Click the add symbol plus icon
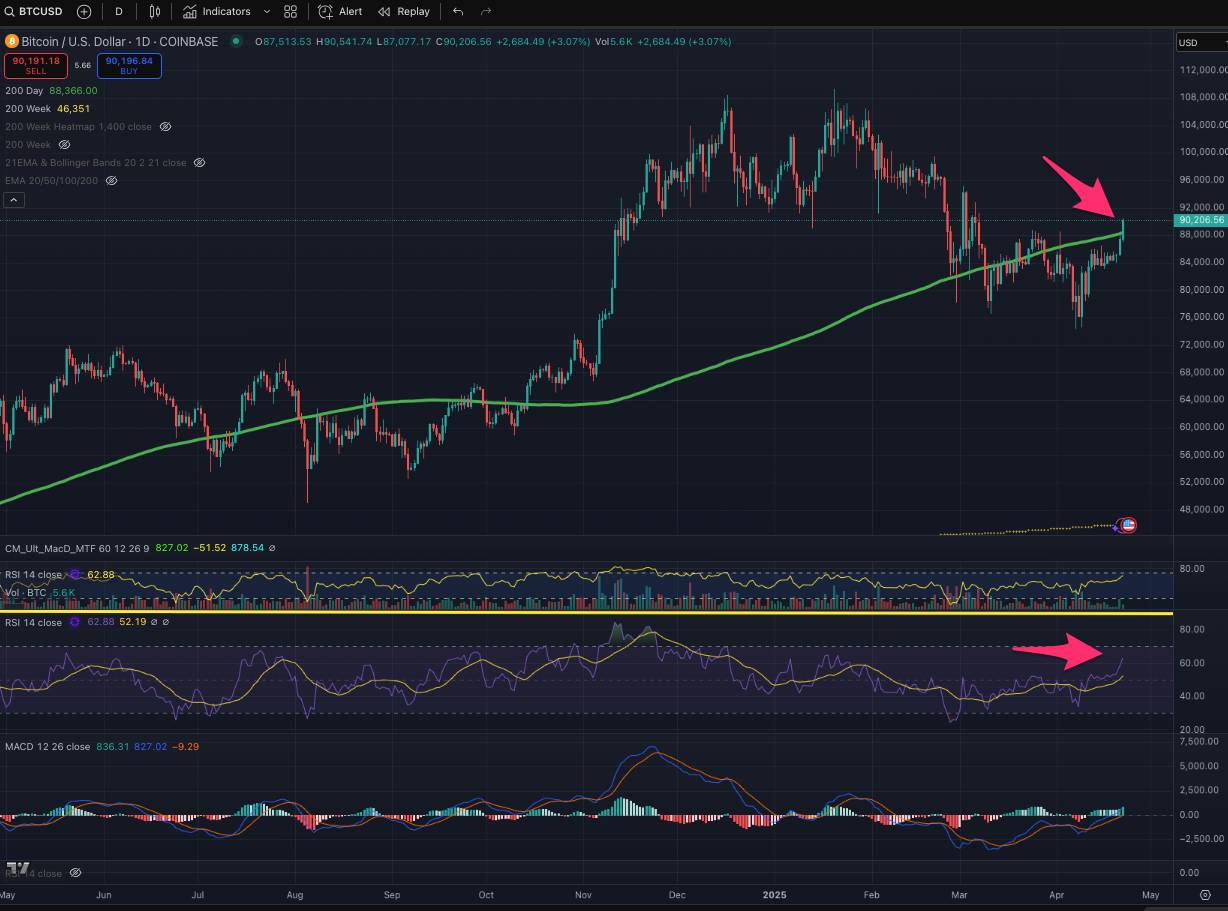 (84, 11)
